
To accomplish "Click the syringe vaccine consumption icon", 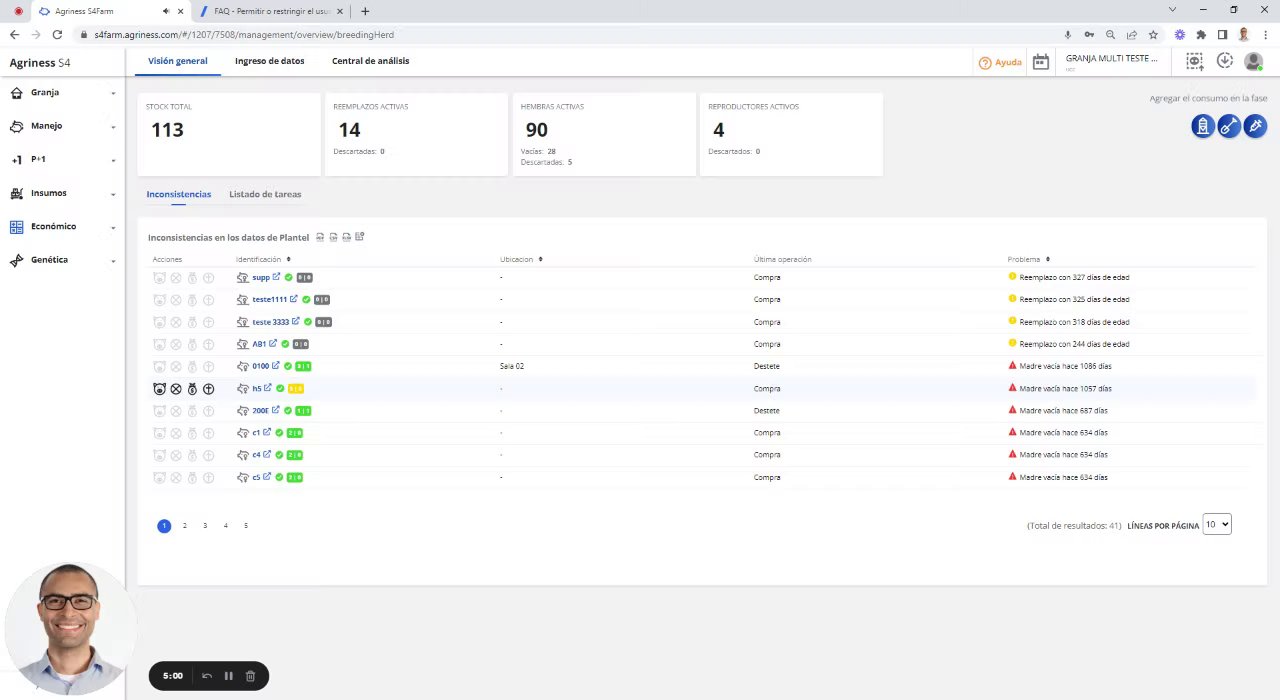I will (x=1256, y=126).
